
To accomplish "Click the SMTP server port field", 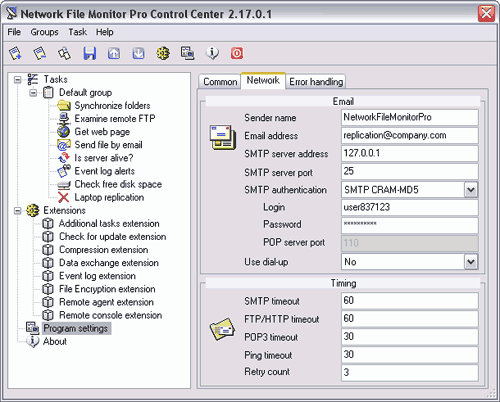I will [410, 171].
